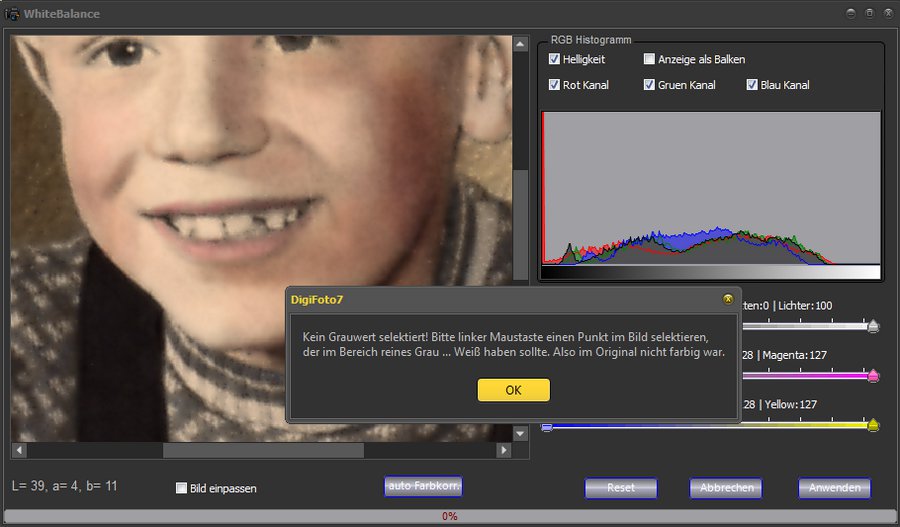
Task: Enable Anzeige als Balken option
Action: (650, 60)
